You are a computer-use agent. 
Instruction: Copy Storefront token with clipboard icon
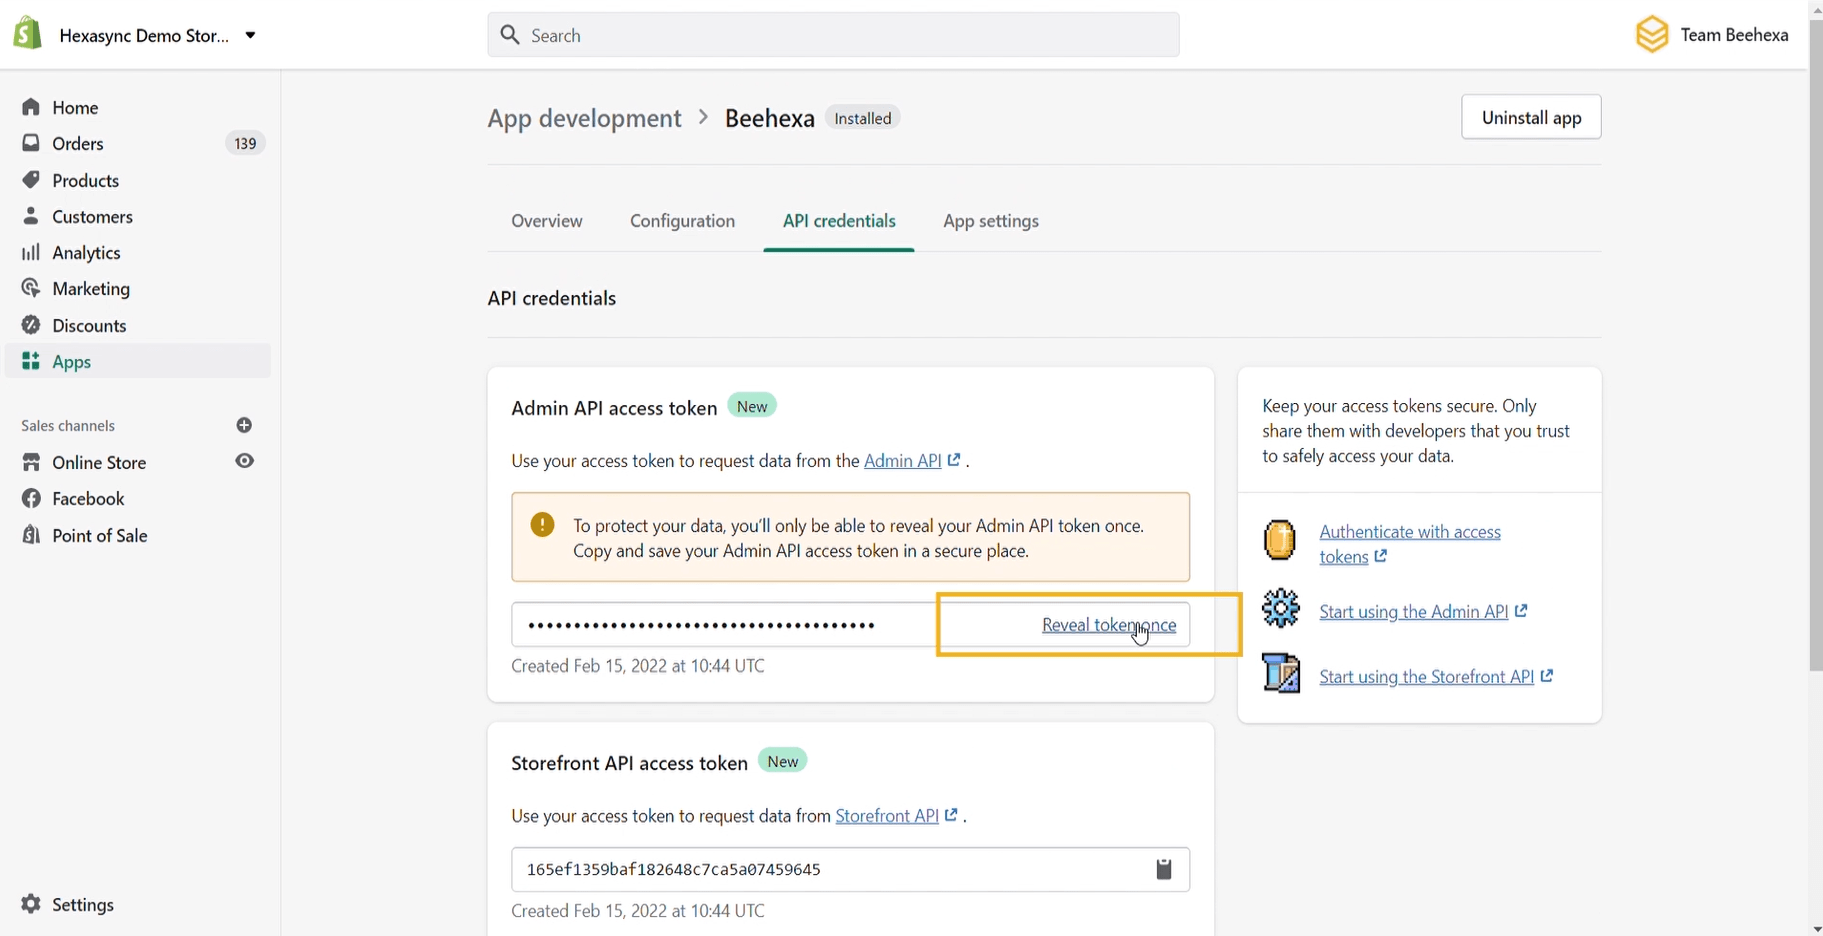pyautogui.click(x=1163, y=869)
